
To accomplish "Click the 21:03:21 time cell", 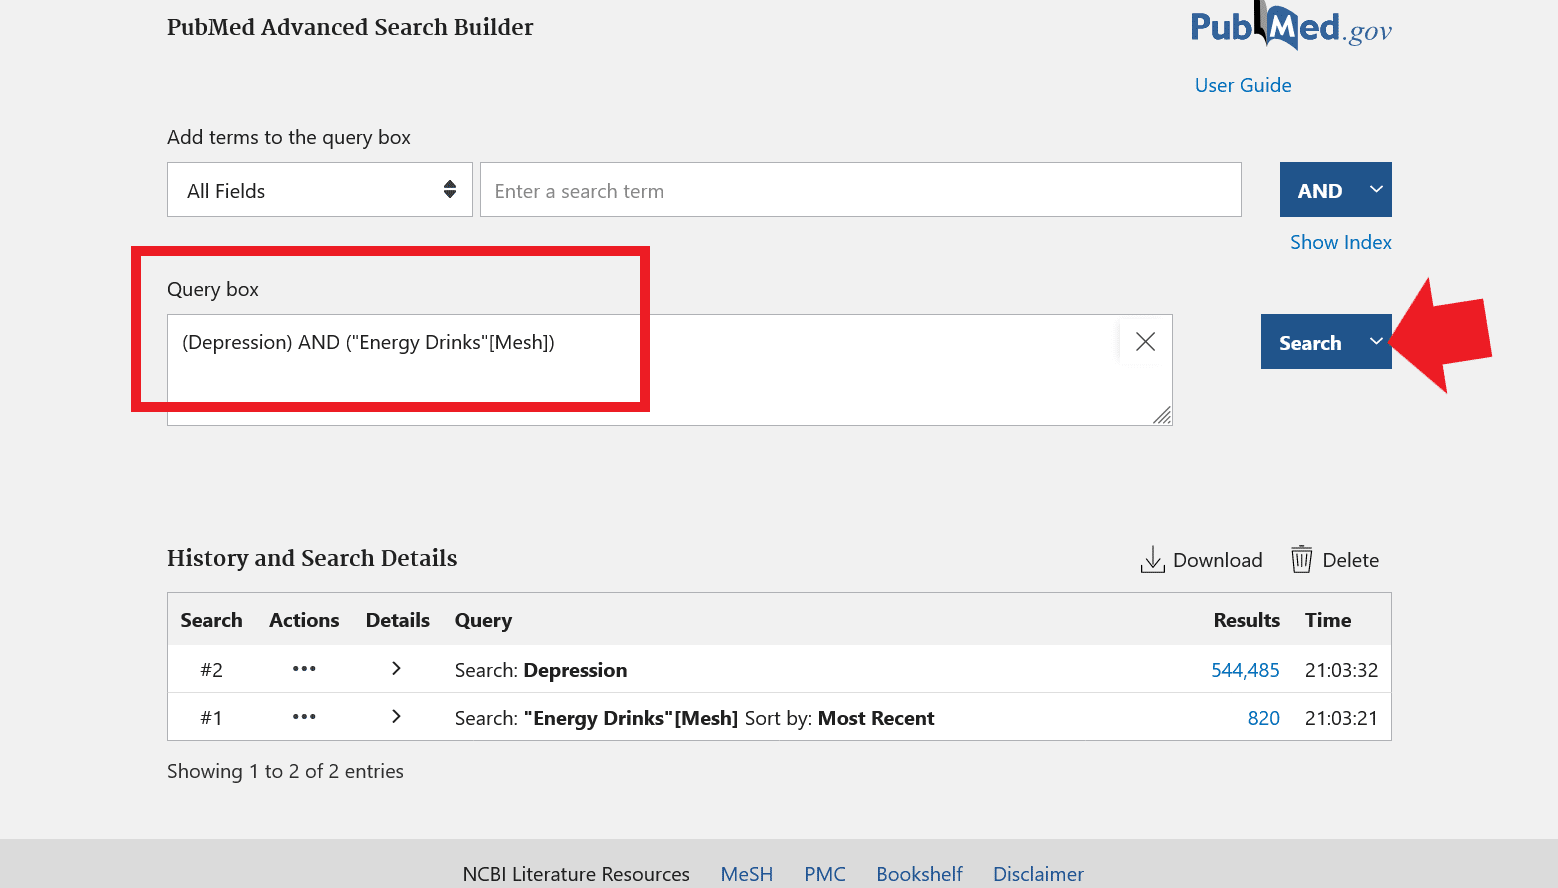I will click(1341, 718).
